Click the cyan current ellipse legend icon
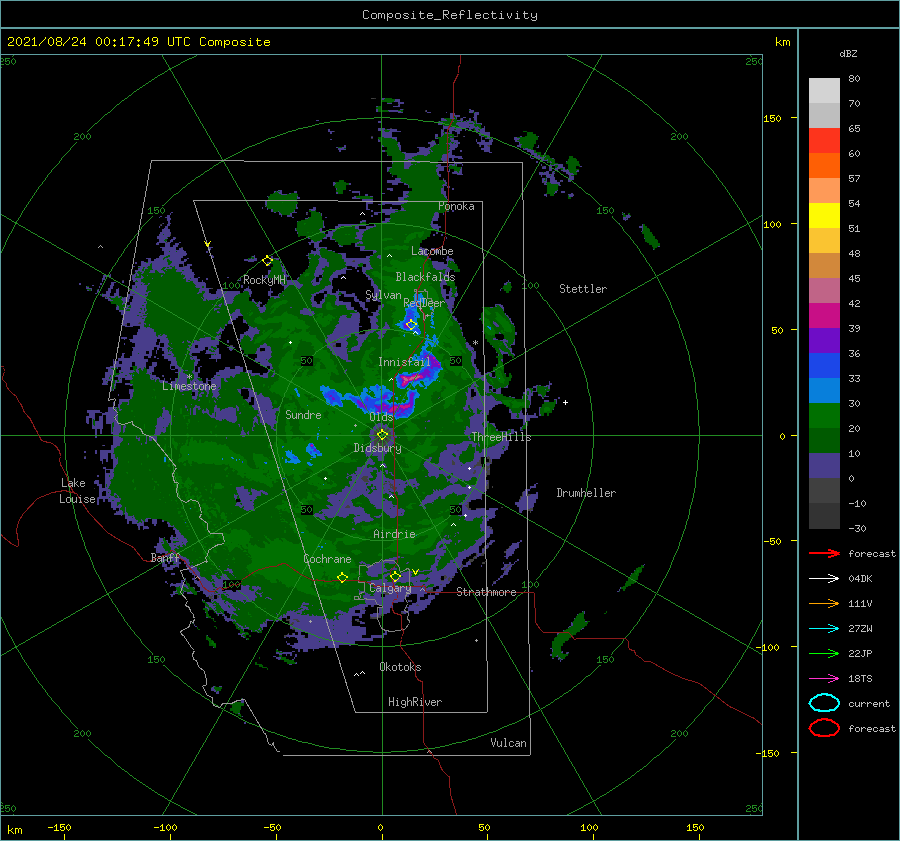This screenshot has width=900, height=841. click(824, 703)
